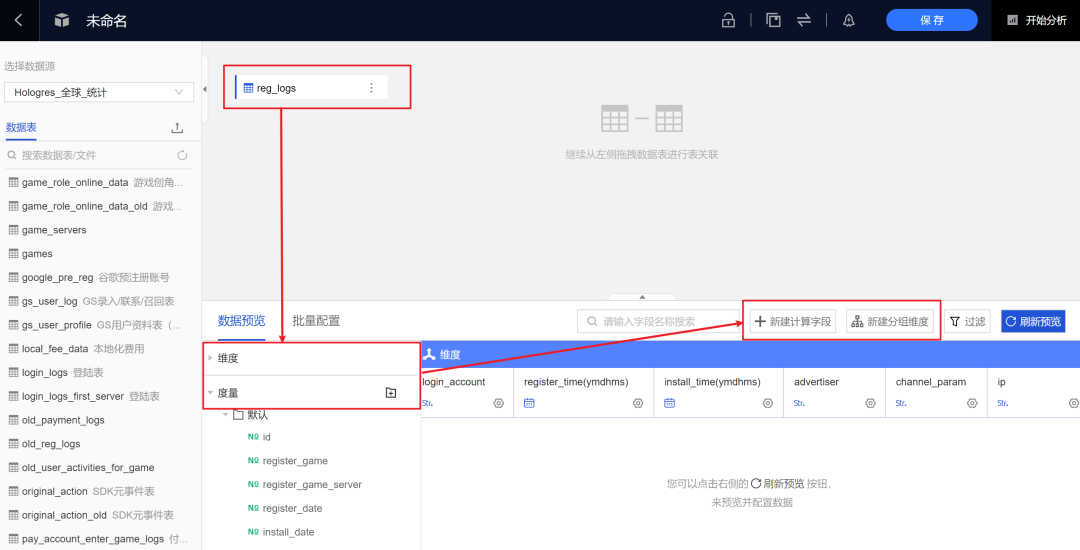This screenshot has width=1080, height=550.
Task: Click the 未命名 dataset title
Action: pyautogui.click(x=107, y=21)
